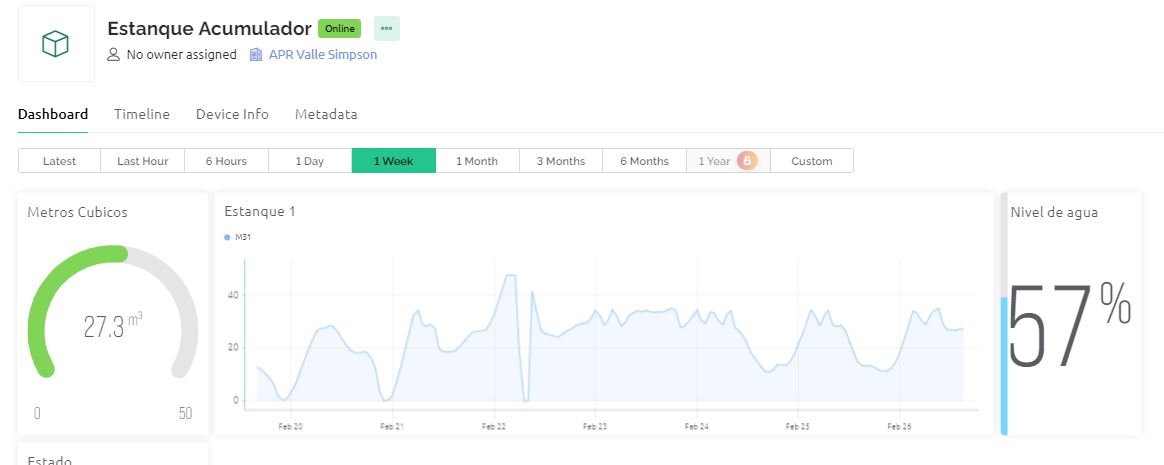This screenshot has width=1164, height=465.
Task: Select the Dashboard tab
Action: coord(53,114)
